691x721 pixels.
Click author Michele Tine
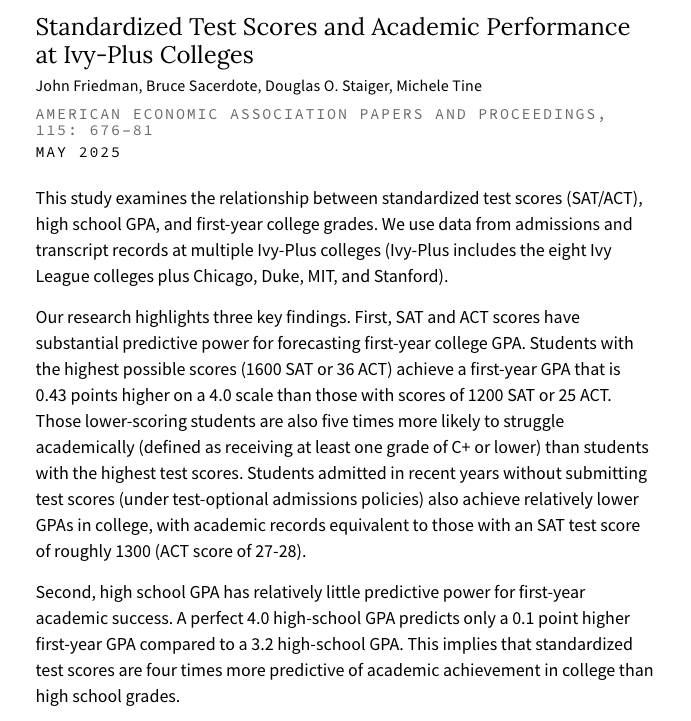point(439,86)
